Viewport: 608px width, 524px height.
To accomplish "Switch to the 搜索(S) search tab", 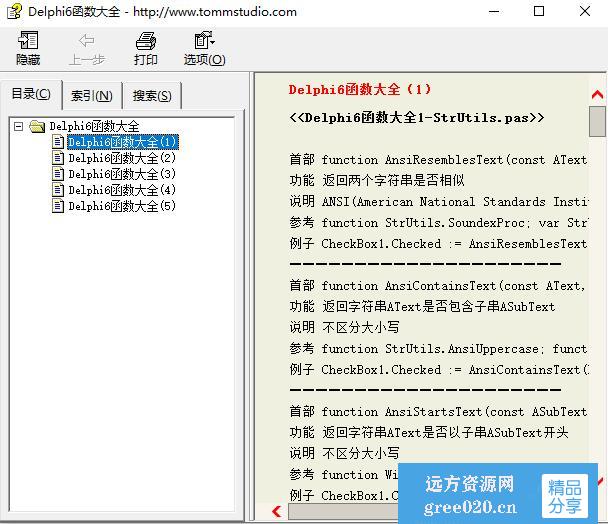I will 152,95.
